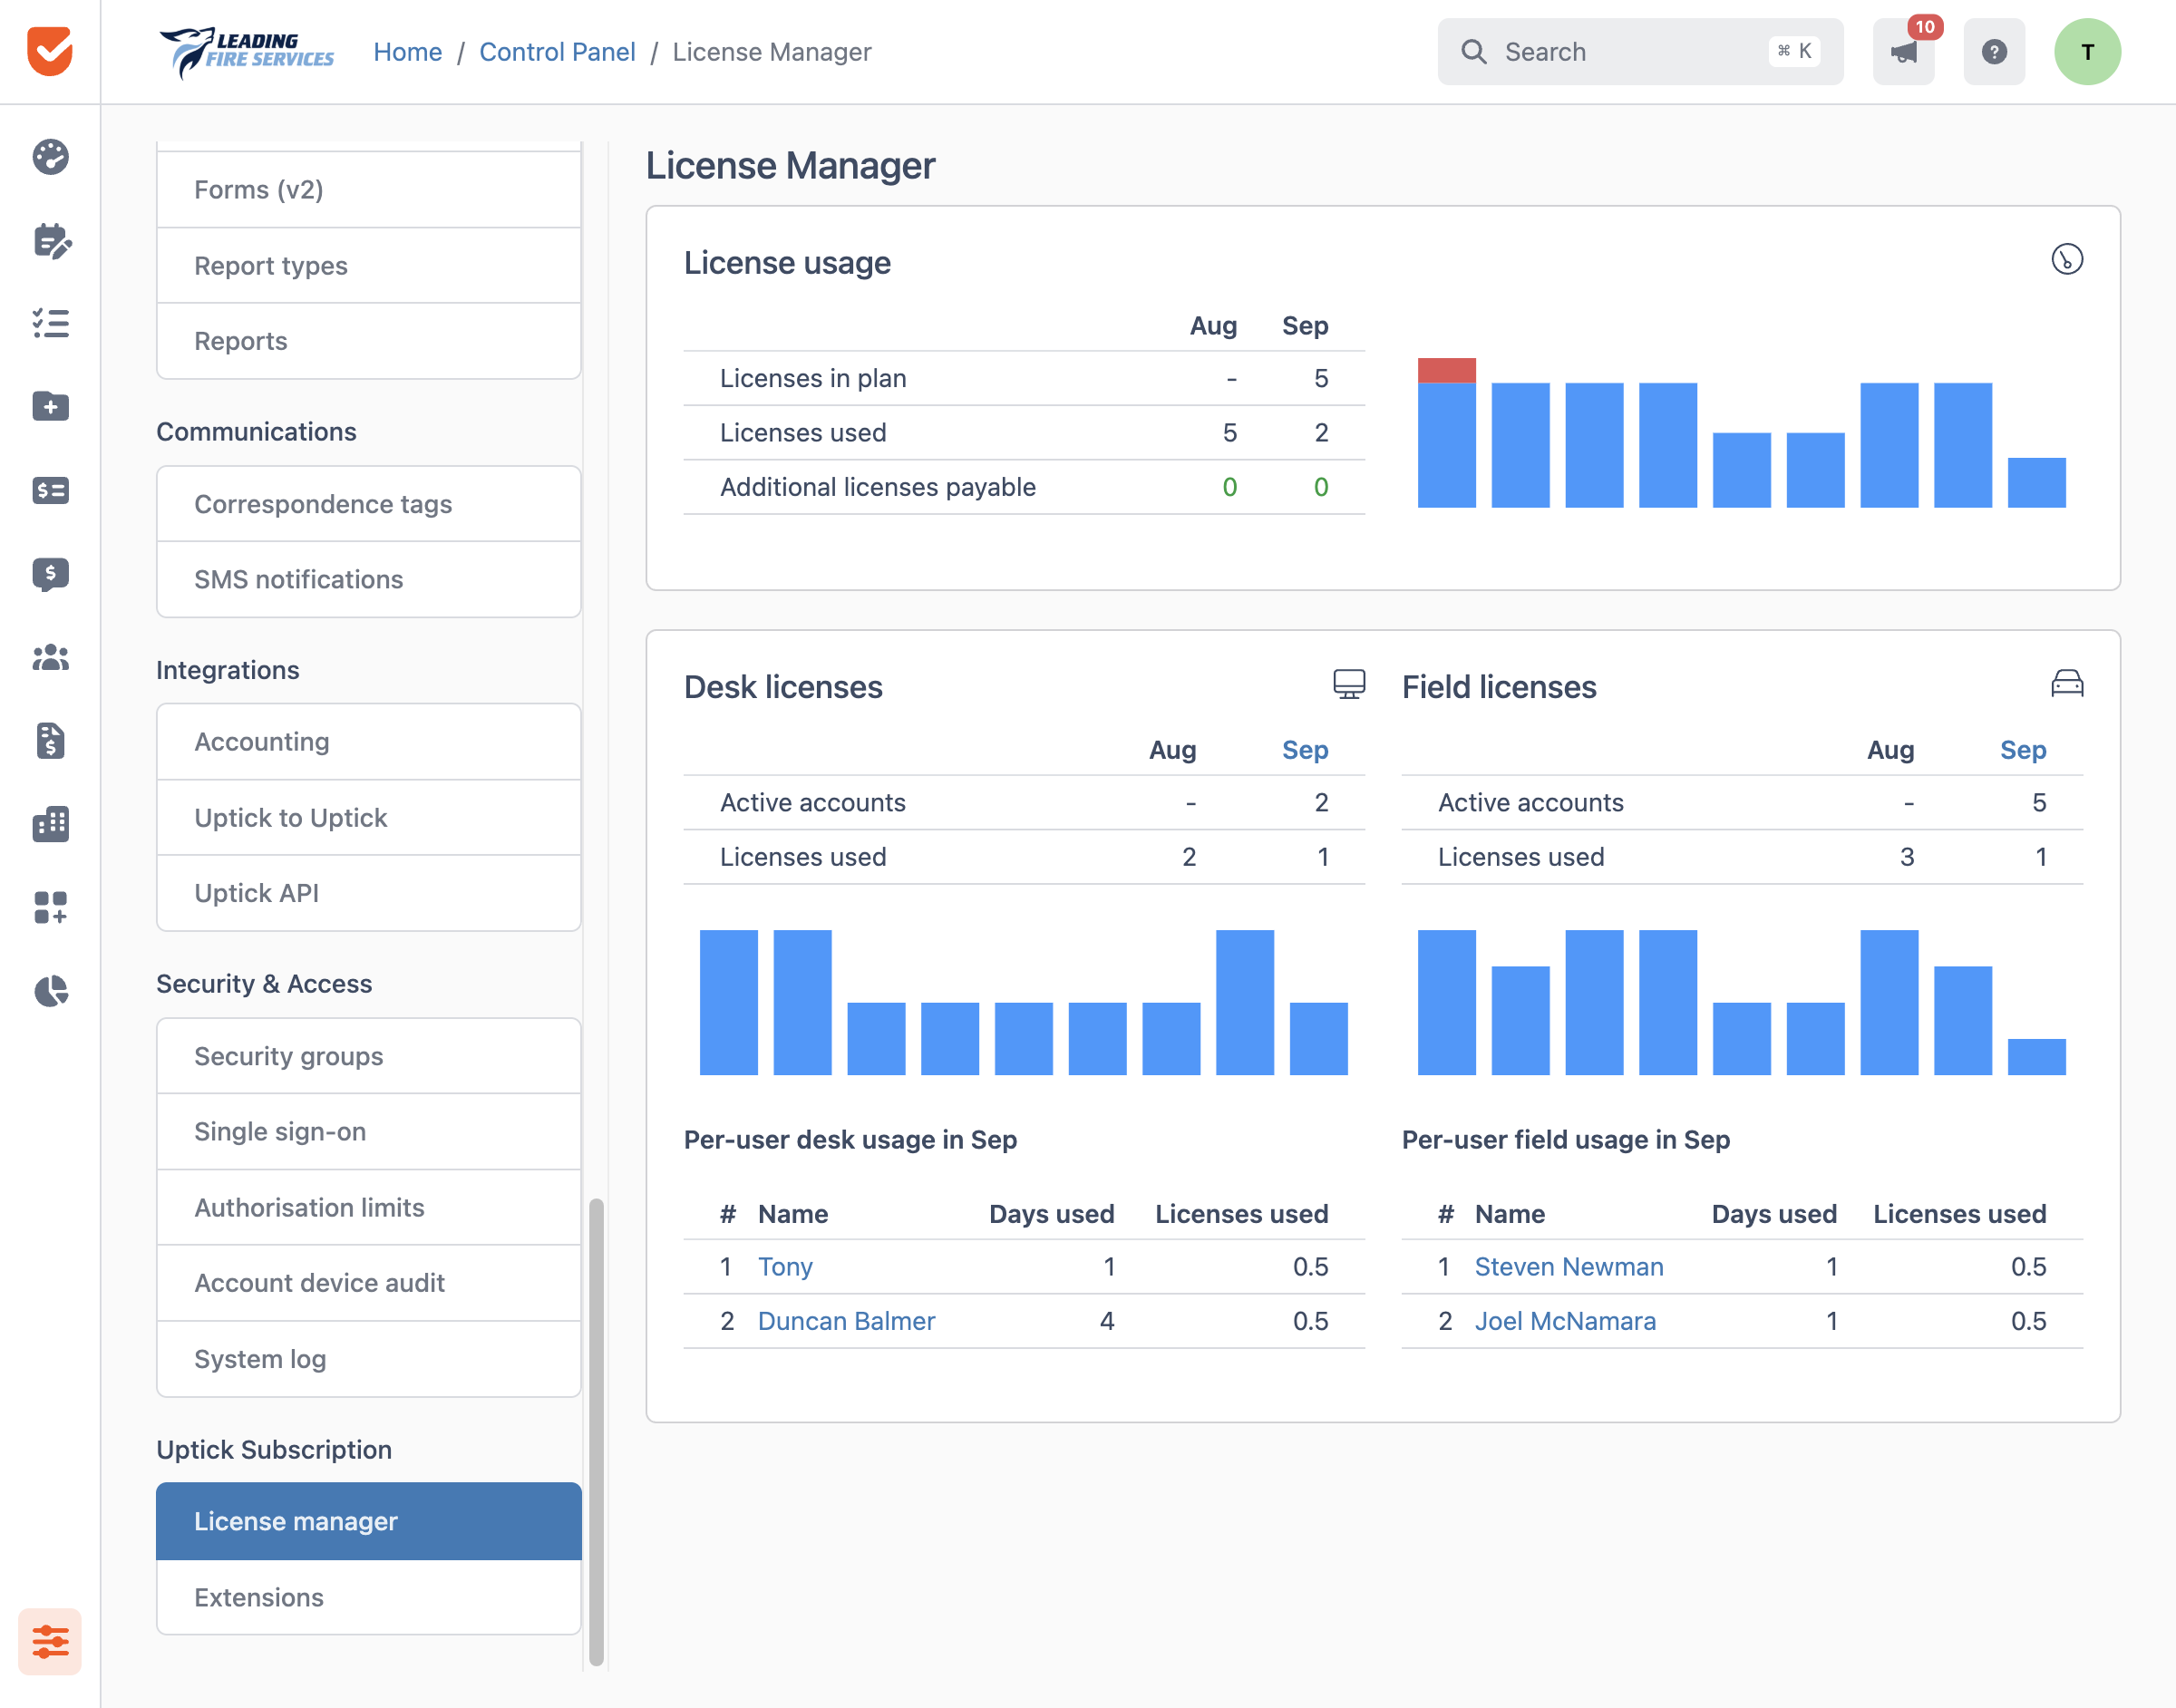The image size is (2176, 1708).
Task: Select License manager menu item
Action: 369,1521
